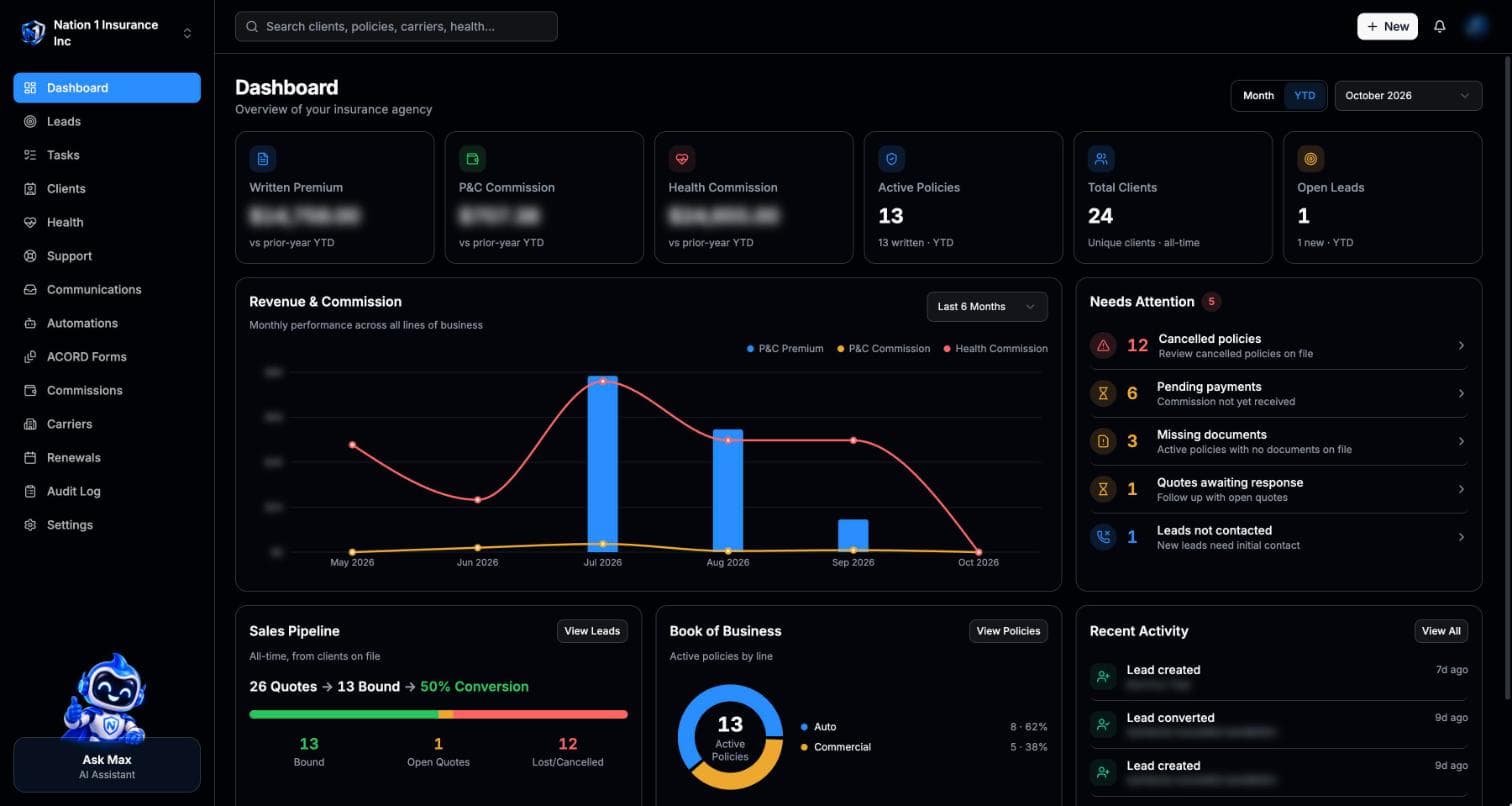Toggle P&C Premium legend series
Image resolution: width=1512 pixels, height=806 pixels.
pyautogui.click(x=785, y=349)
